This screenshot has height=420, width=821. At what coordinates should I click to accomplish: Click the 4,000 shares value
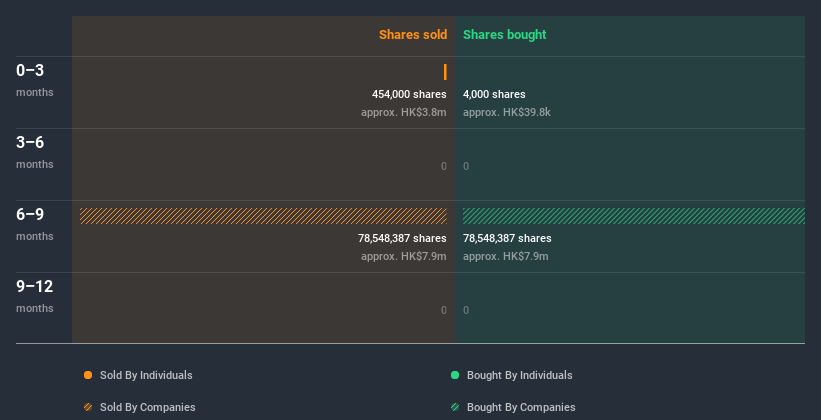click(494, 94)
